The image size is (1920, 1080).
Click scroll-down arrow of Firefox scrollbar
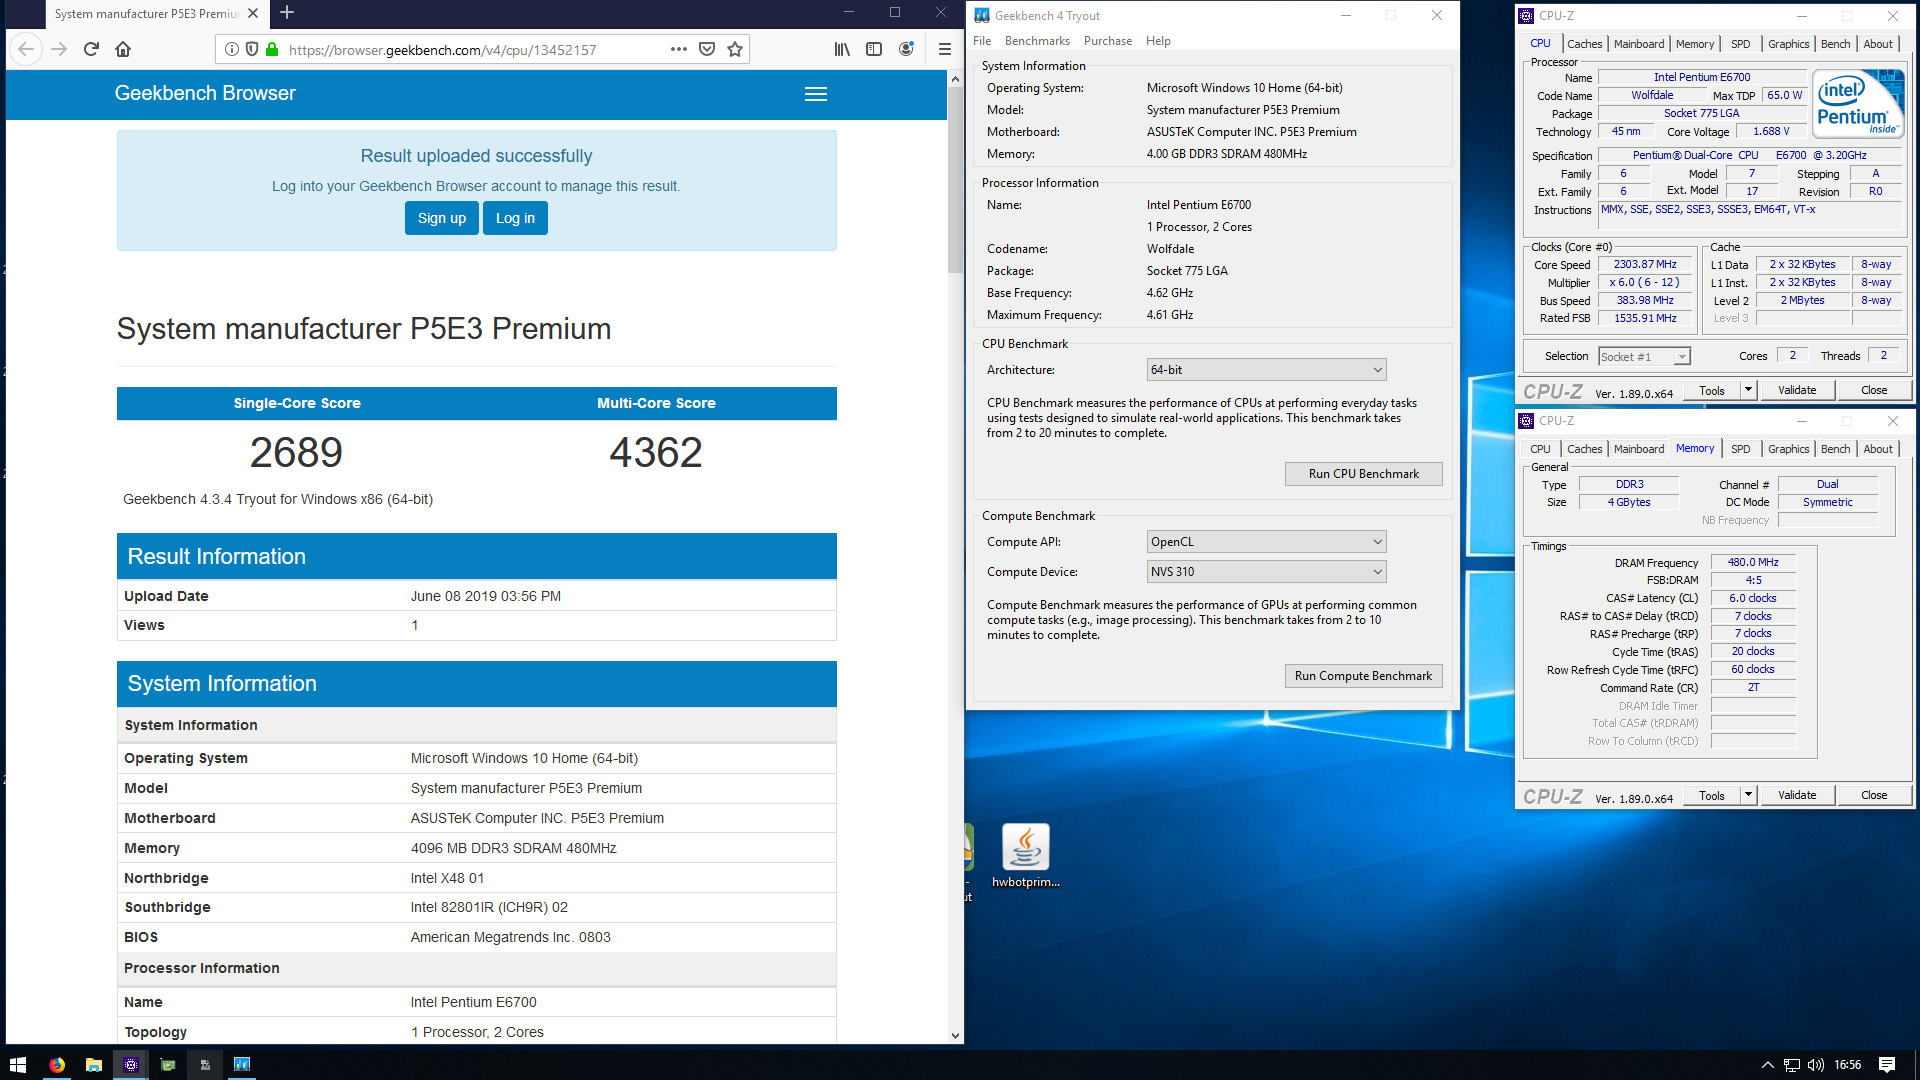point(955,1036)
